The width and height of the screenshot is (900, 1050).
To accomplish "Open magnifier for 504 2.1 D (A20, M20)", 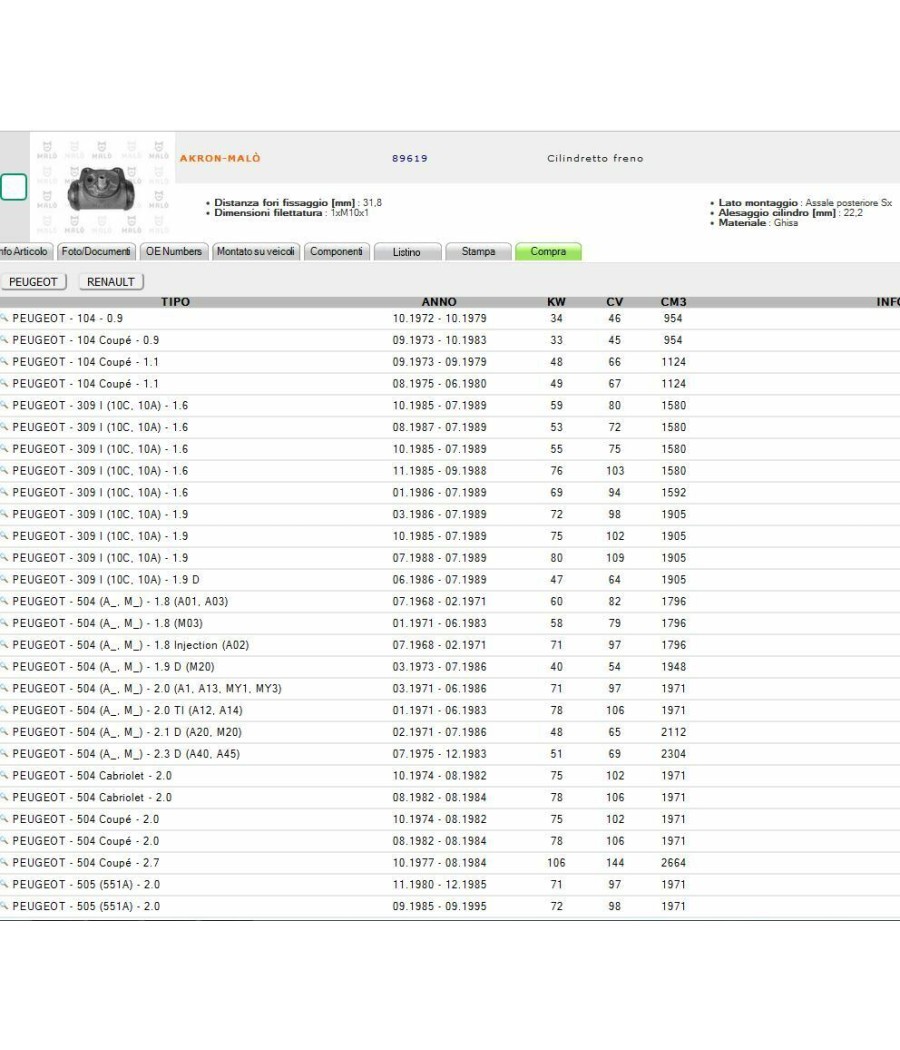I will 3,732.
